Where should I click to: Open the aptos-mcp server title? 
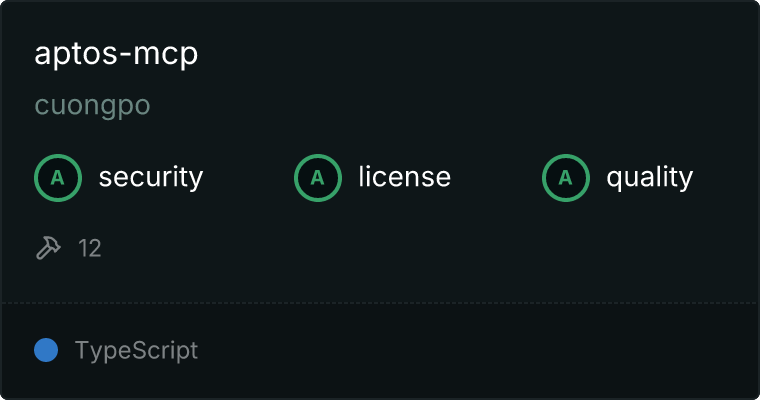116,54
